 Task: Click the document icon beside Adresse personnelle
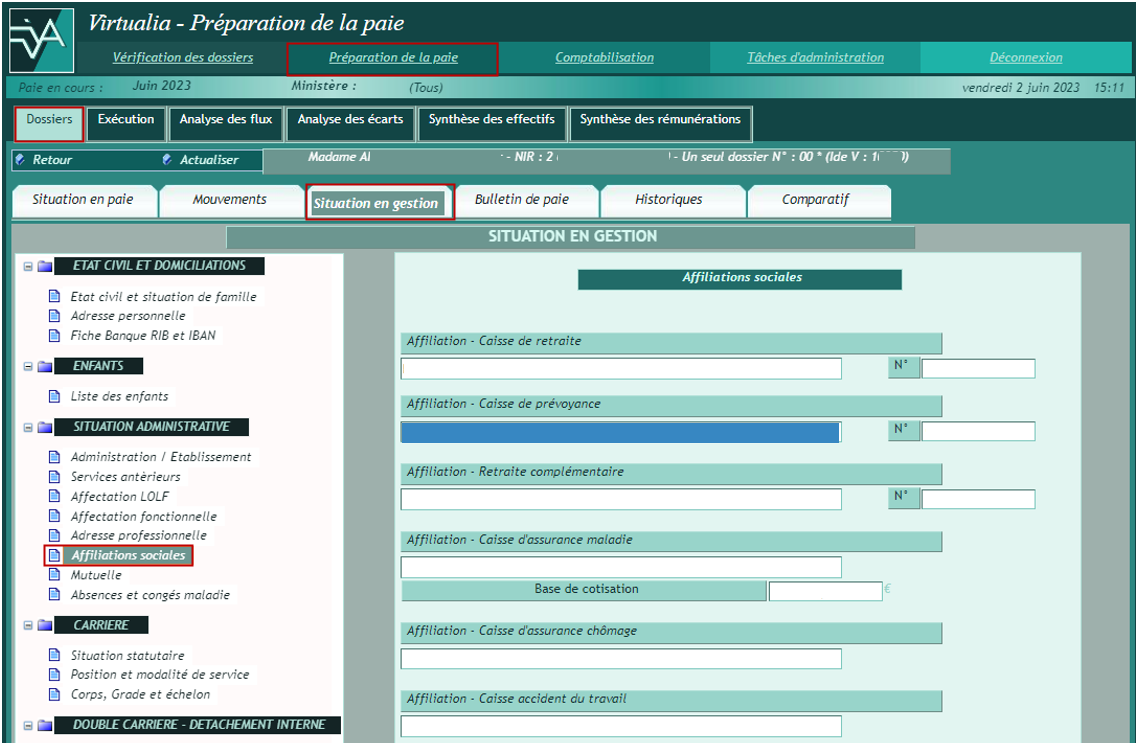click(x=55, y=316)
